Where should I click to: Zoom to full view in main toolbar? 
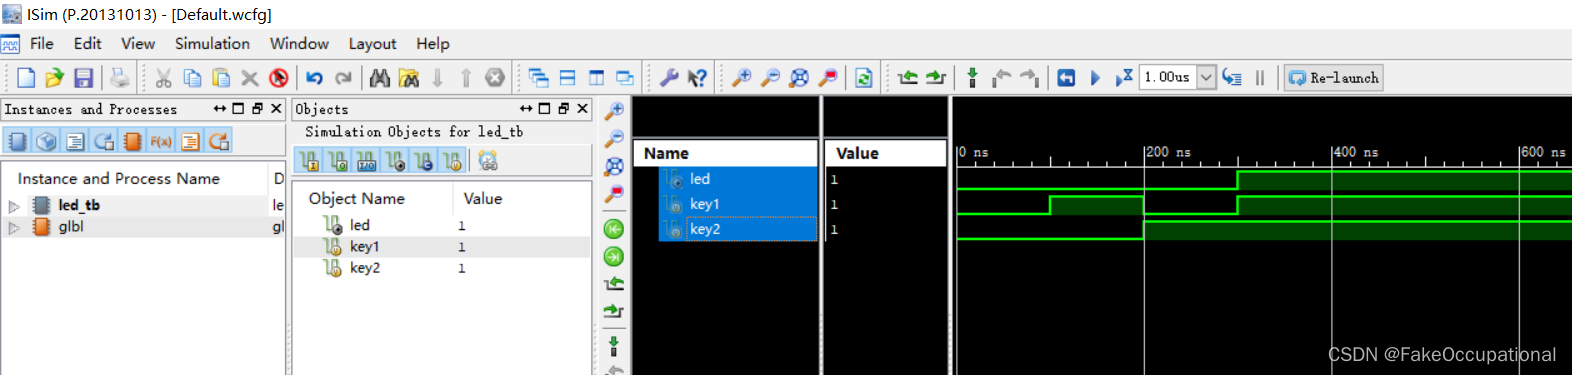tap(799, 78)
